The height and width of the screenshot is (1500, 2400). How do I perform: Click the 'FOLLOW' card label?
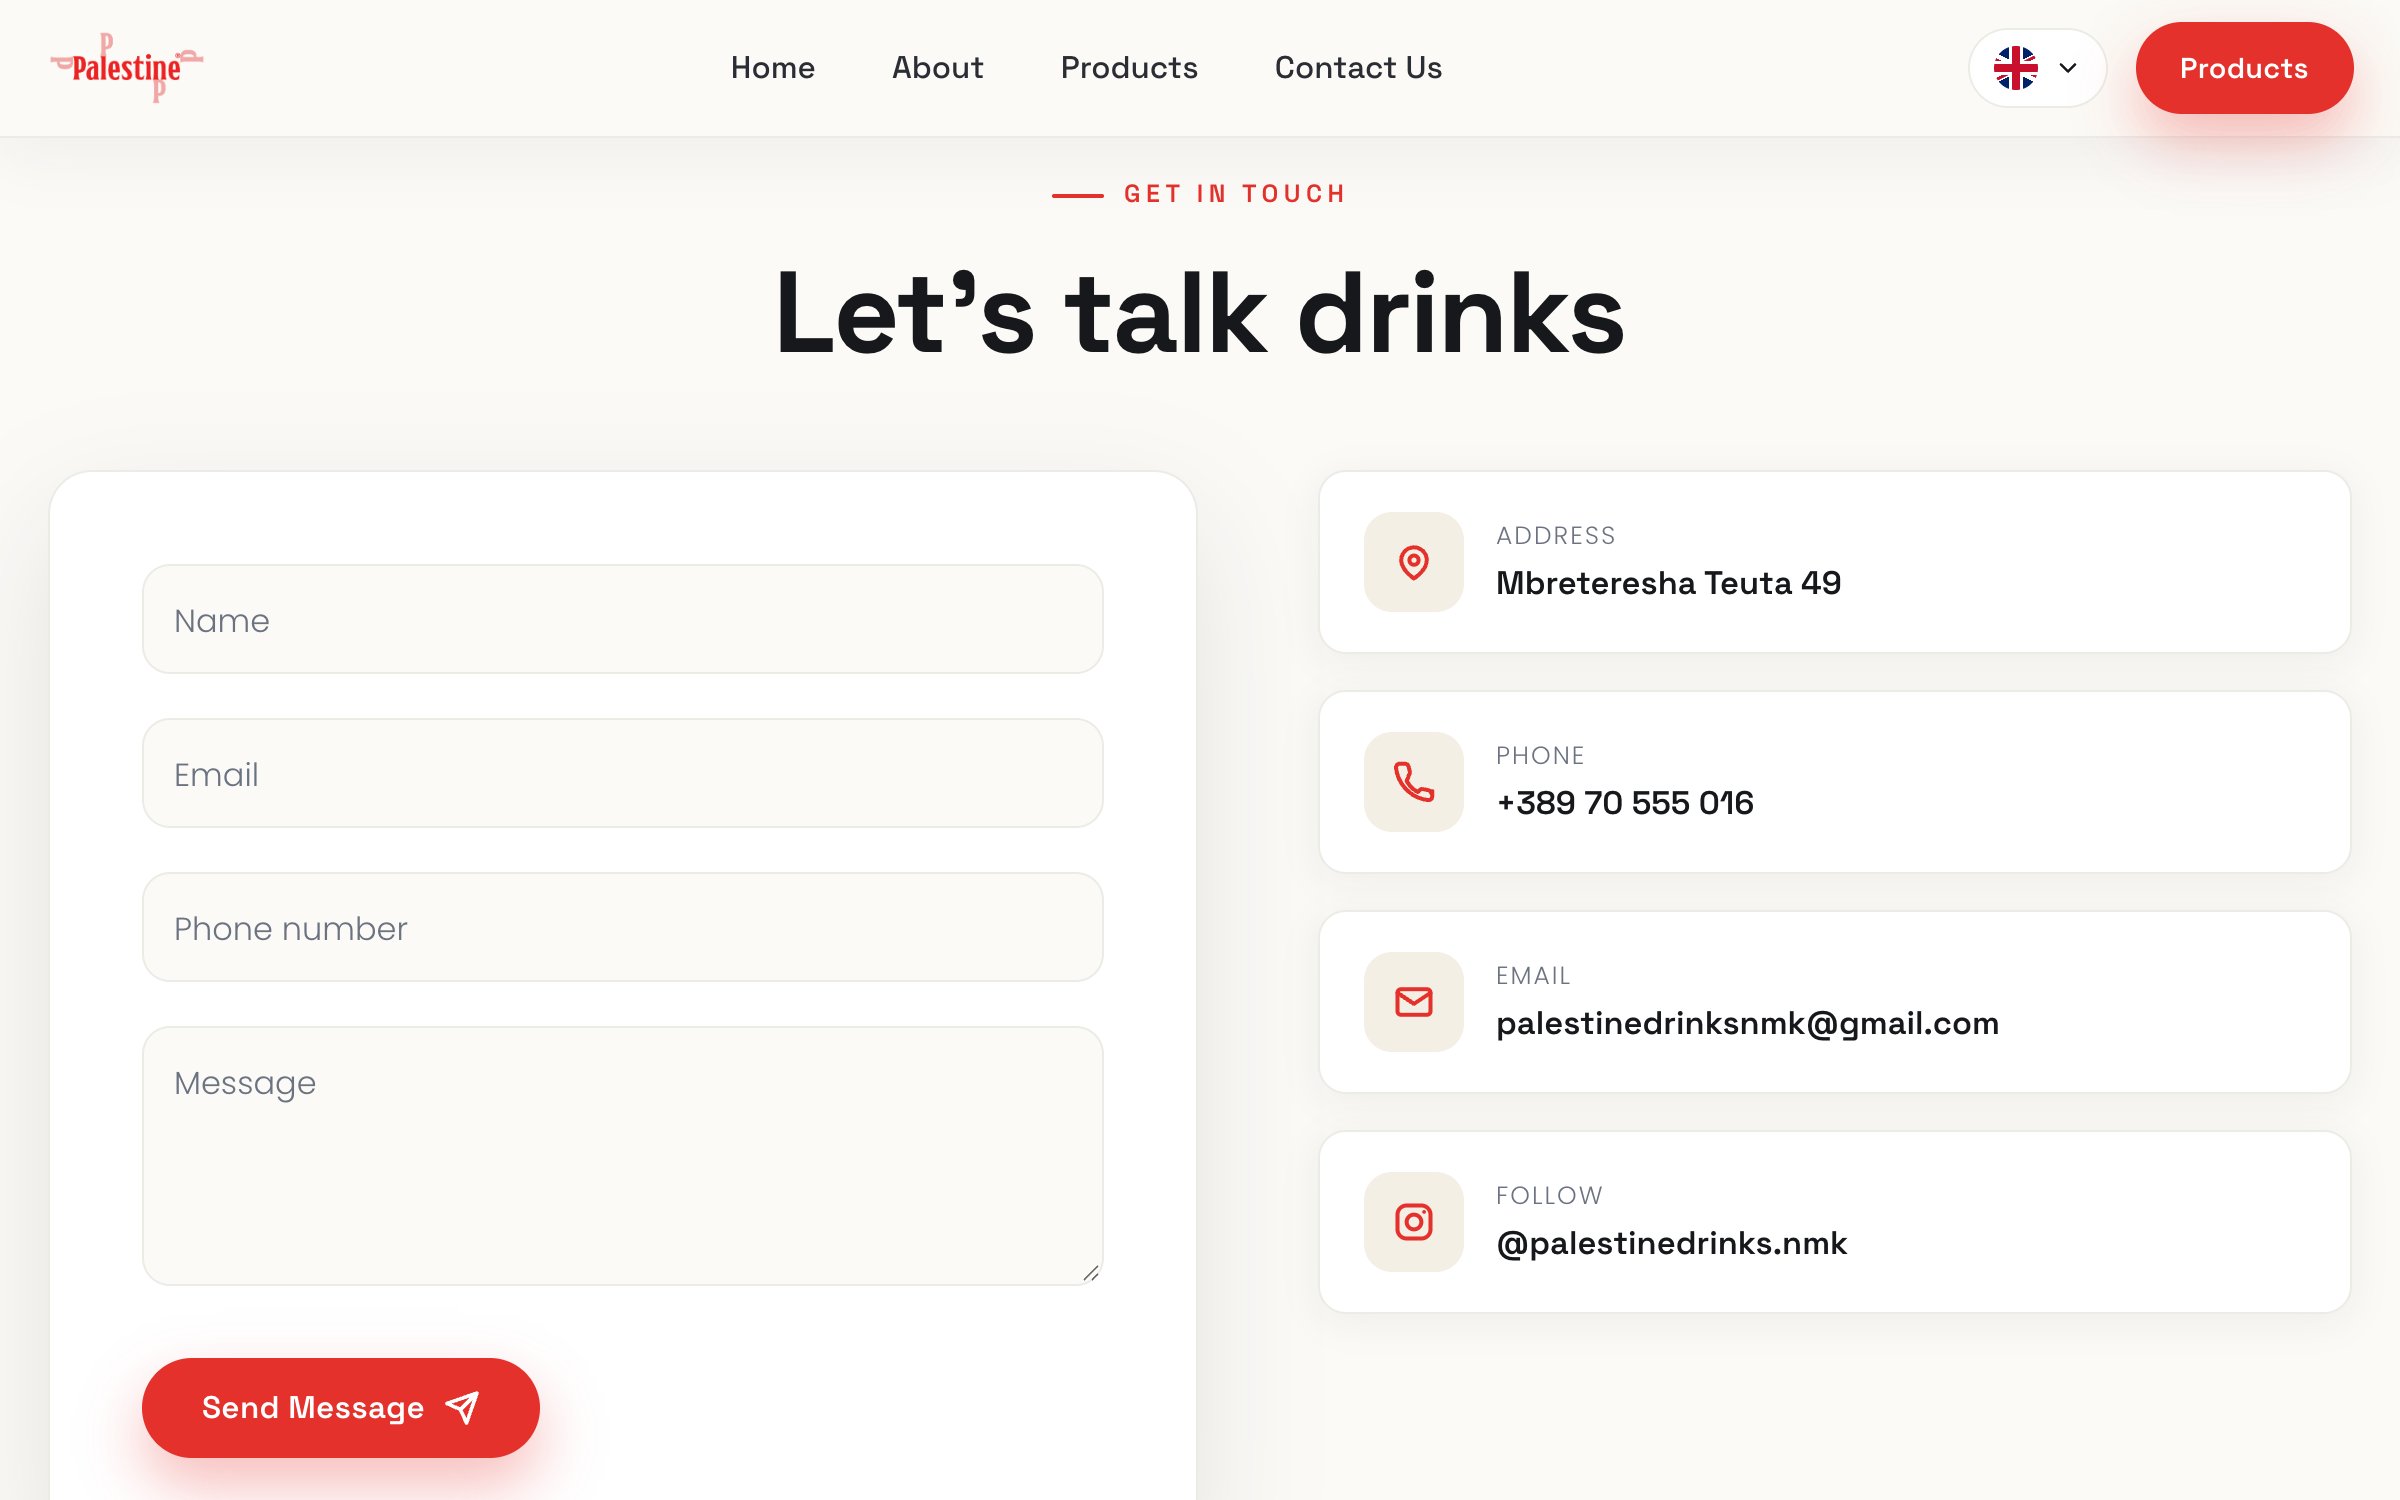click(1549, 1196)
